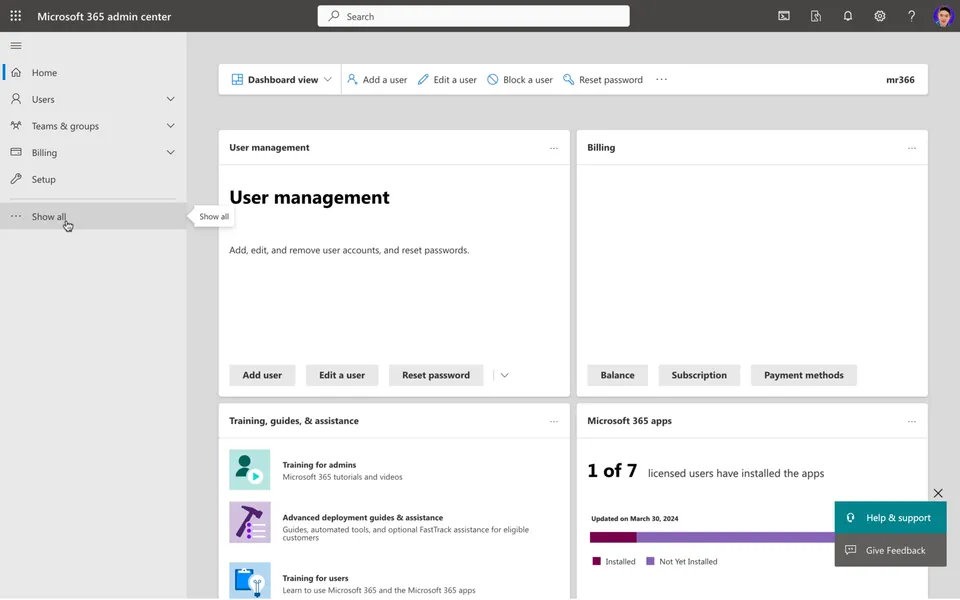Expand the Teams & groups section
The image size is (960, 600).
point(170,126)
